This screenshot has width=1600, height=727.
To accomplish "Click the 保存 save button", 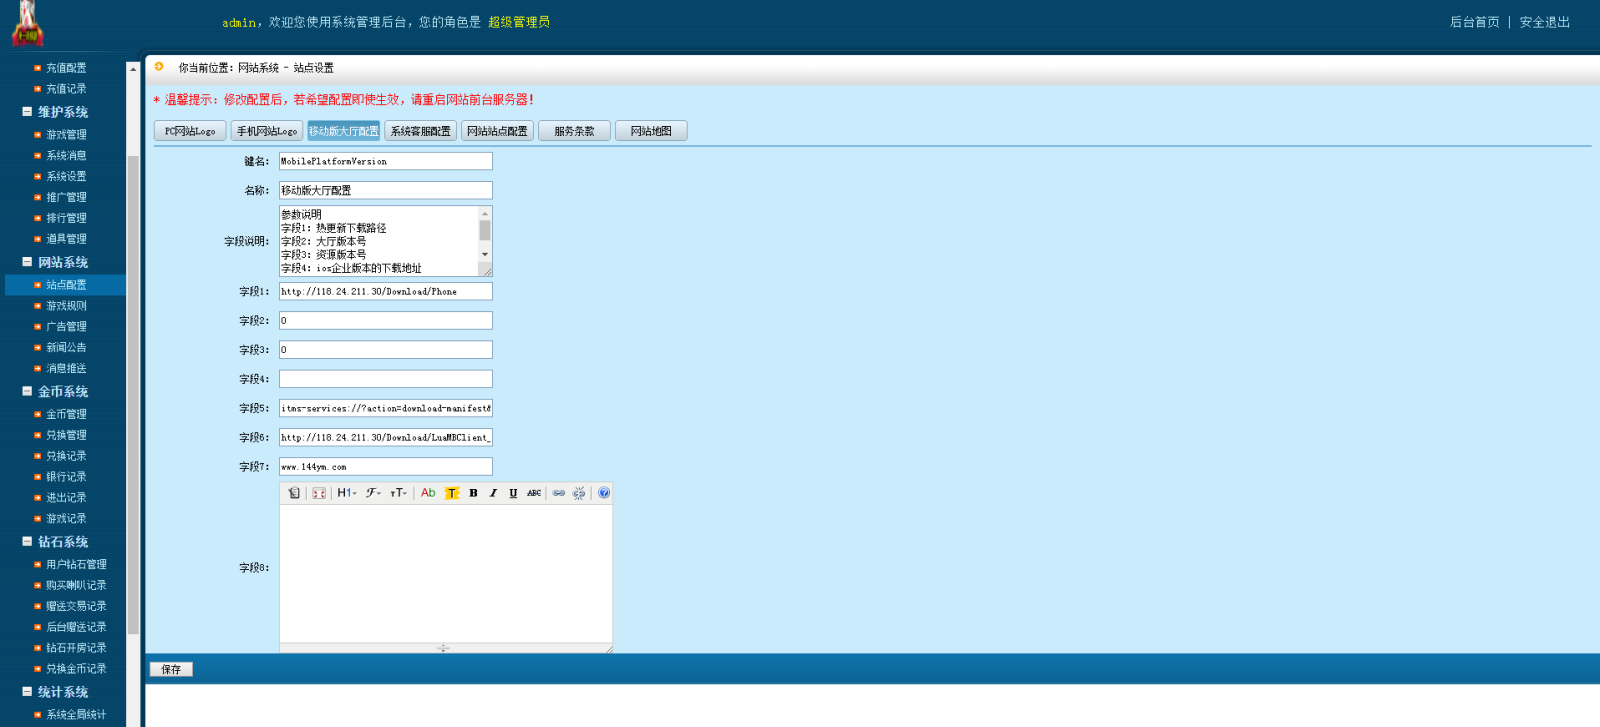I will pos(171,669).
